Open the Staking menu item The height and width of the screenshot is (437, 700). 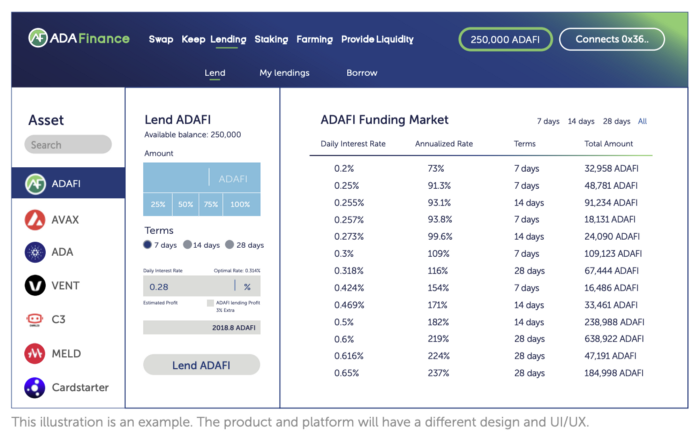point(271,39)
